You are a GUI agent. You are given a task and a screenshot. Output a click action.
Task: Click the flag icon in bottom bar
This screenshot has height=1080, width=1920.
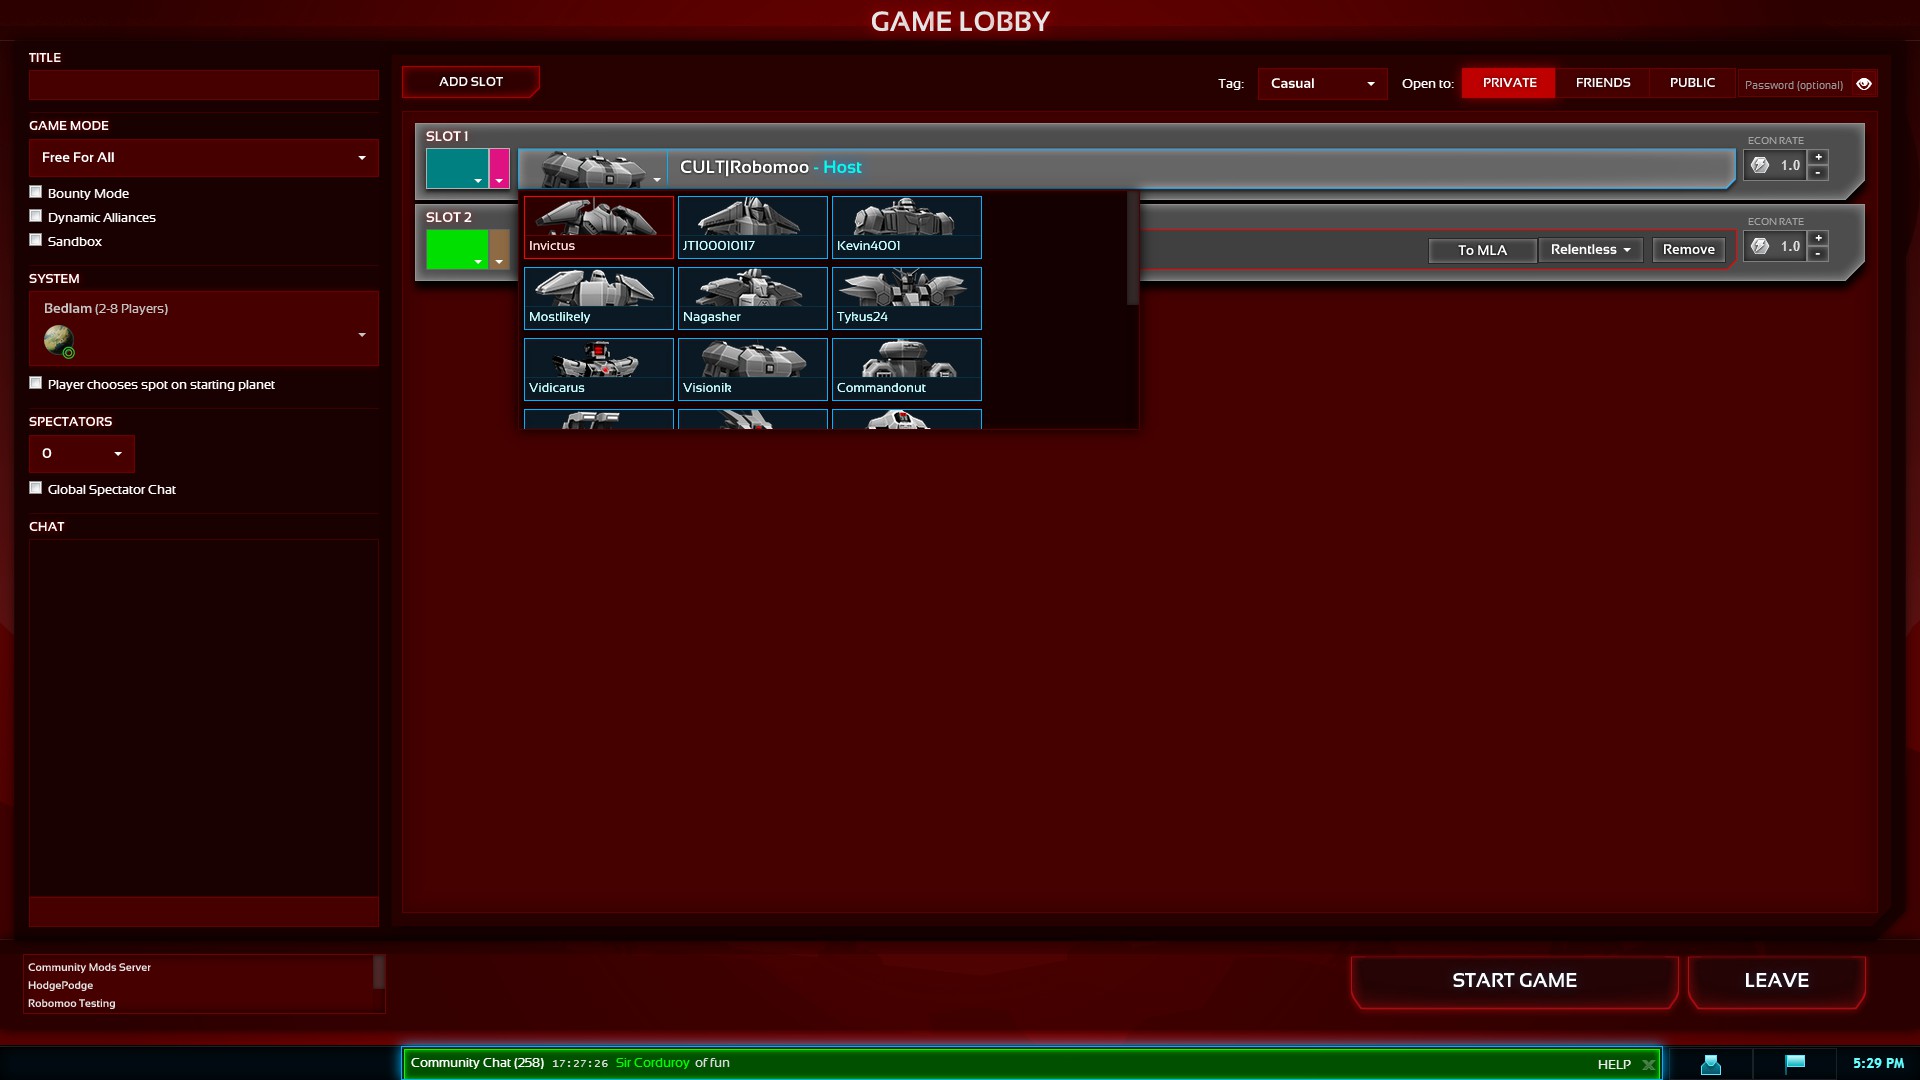click(x=1795, y=1063)
